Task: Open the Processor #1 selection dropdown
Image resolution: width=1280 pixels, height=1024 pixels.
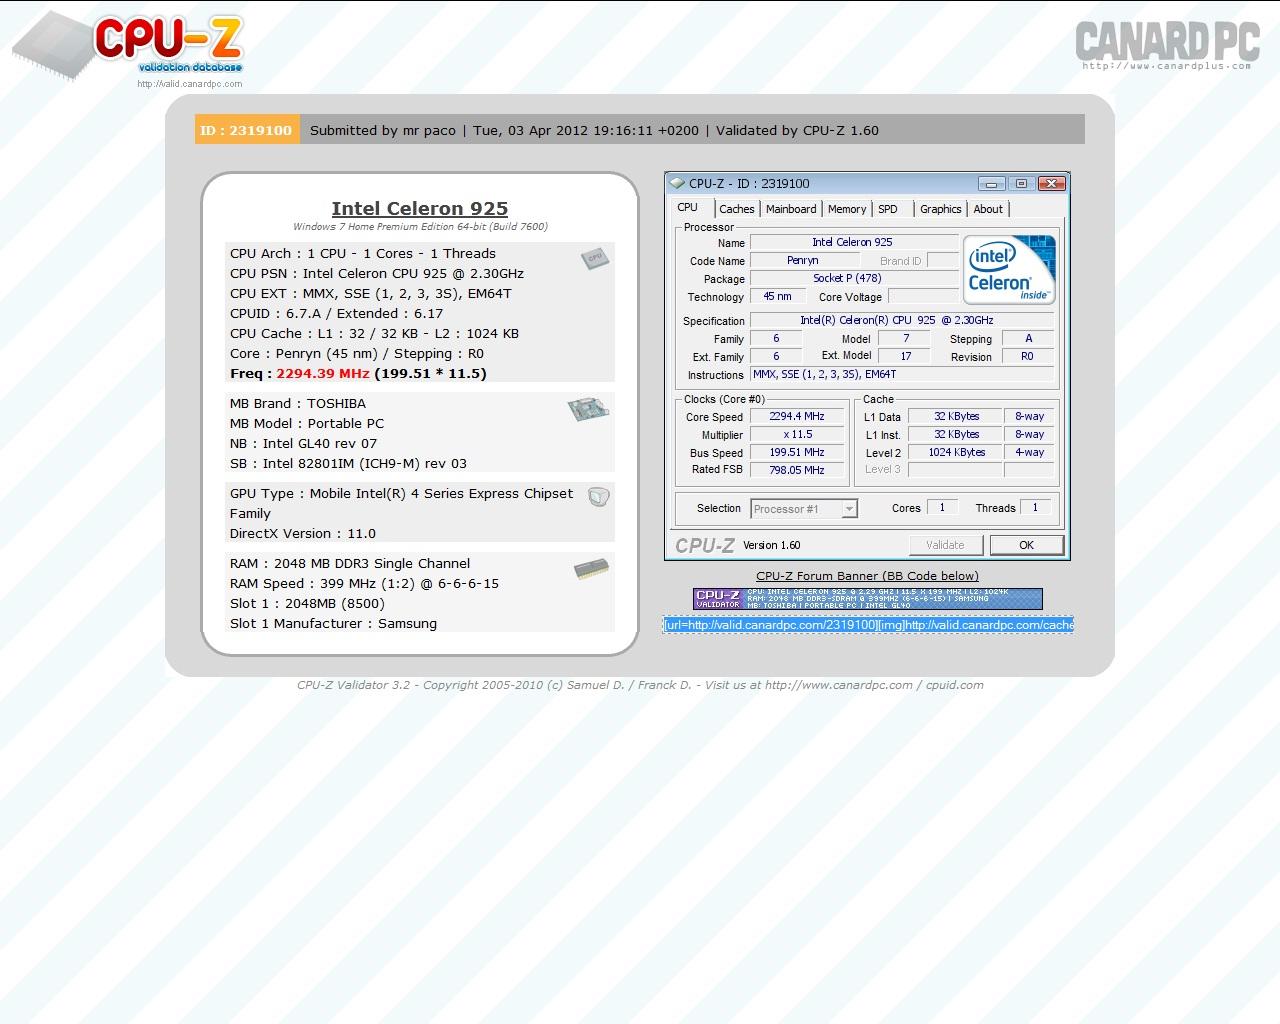Action: tap(804, 509)
